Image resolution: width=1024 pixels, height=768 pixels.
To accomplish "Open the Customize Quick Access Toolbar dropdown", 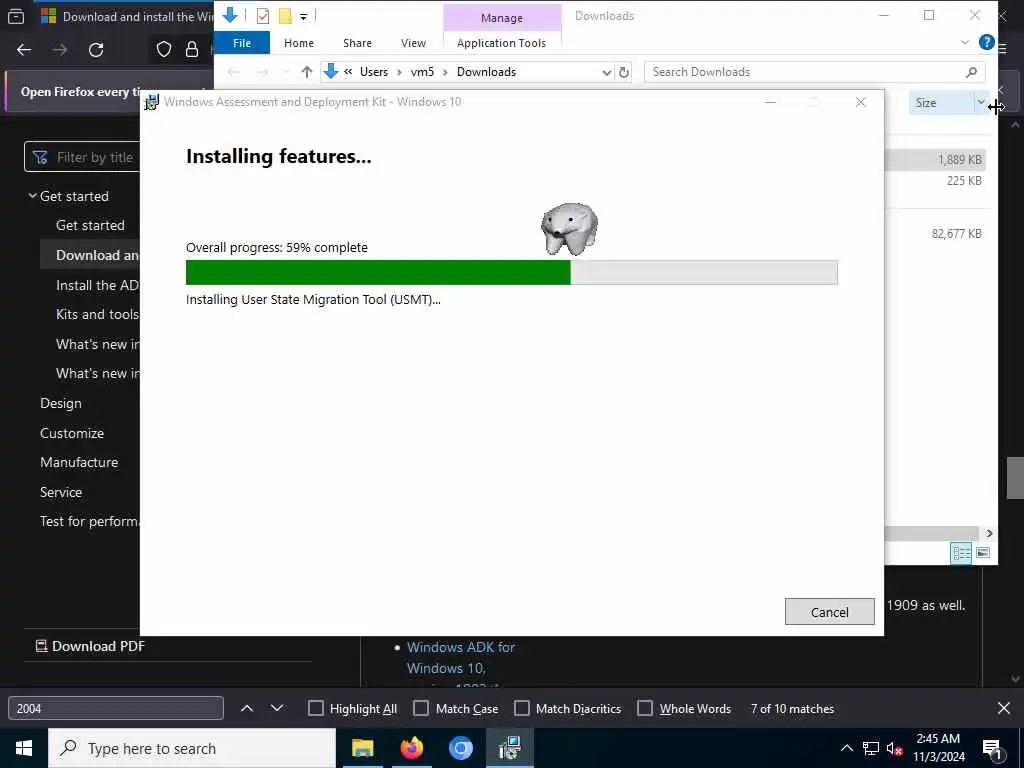I will pos(303,16).
